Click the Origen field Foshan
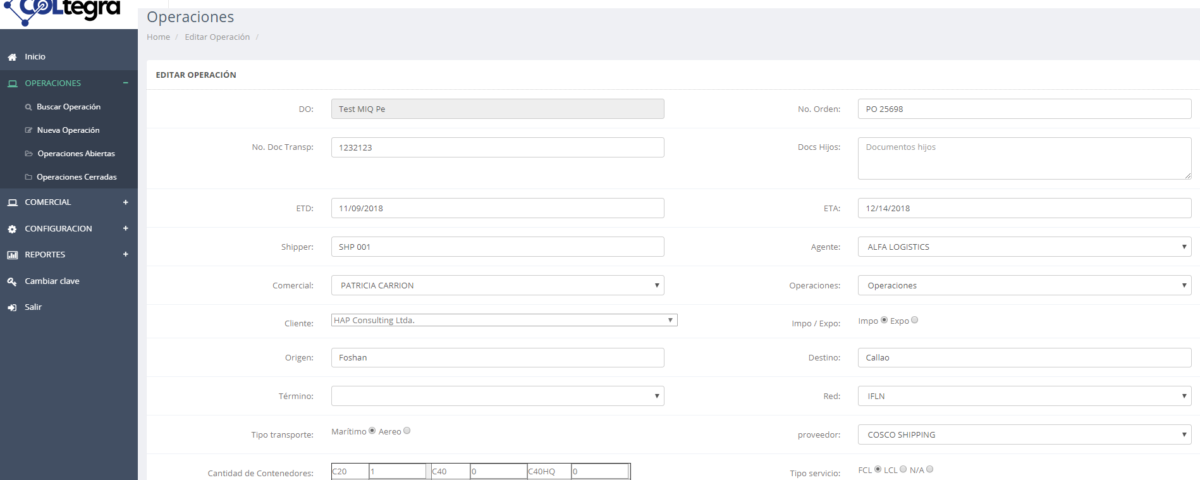 [x=498, y=358]
